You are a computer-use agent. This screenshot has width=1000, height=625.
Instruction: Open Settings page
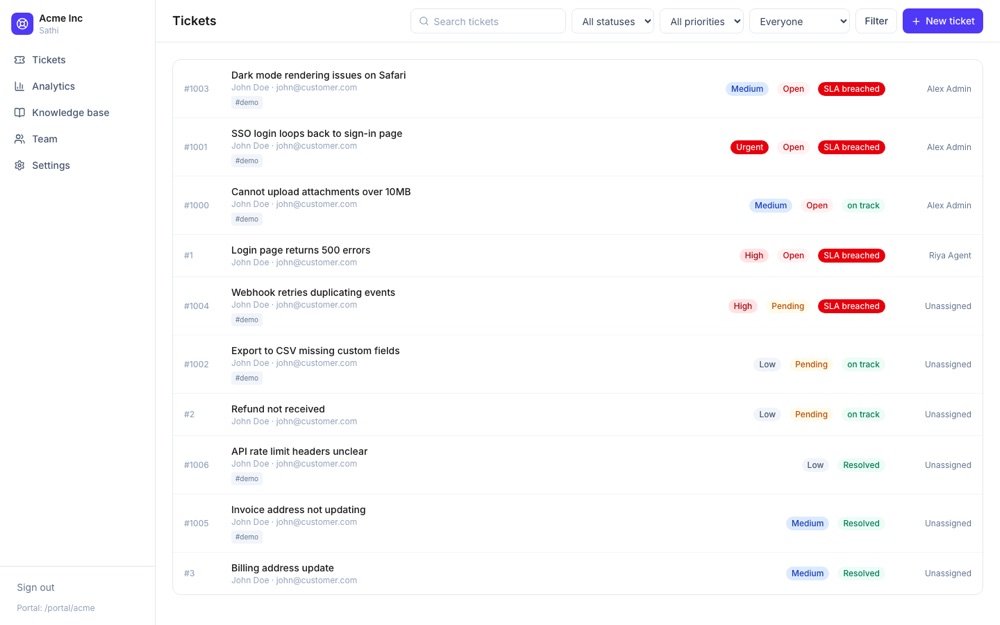tap(51, 165)
